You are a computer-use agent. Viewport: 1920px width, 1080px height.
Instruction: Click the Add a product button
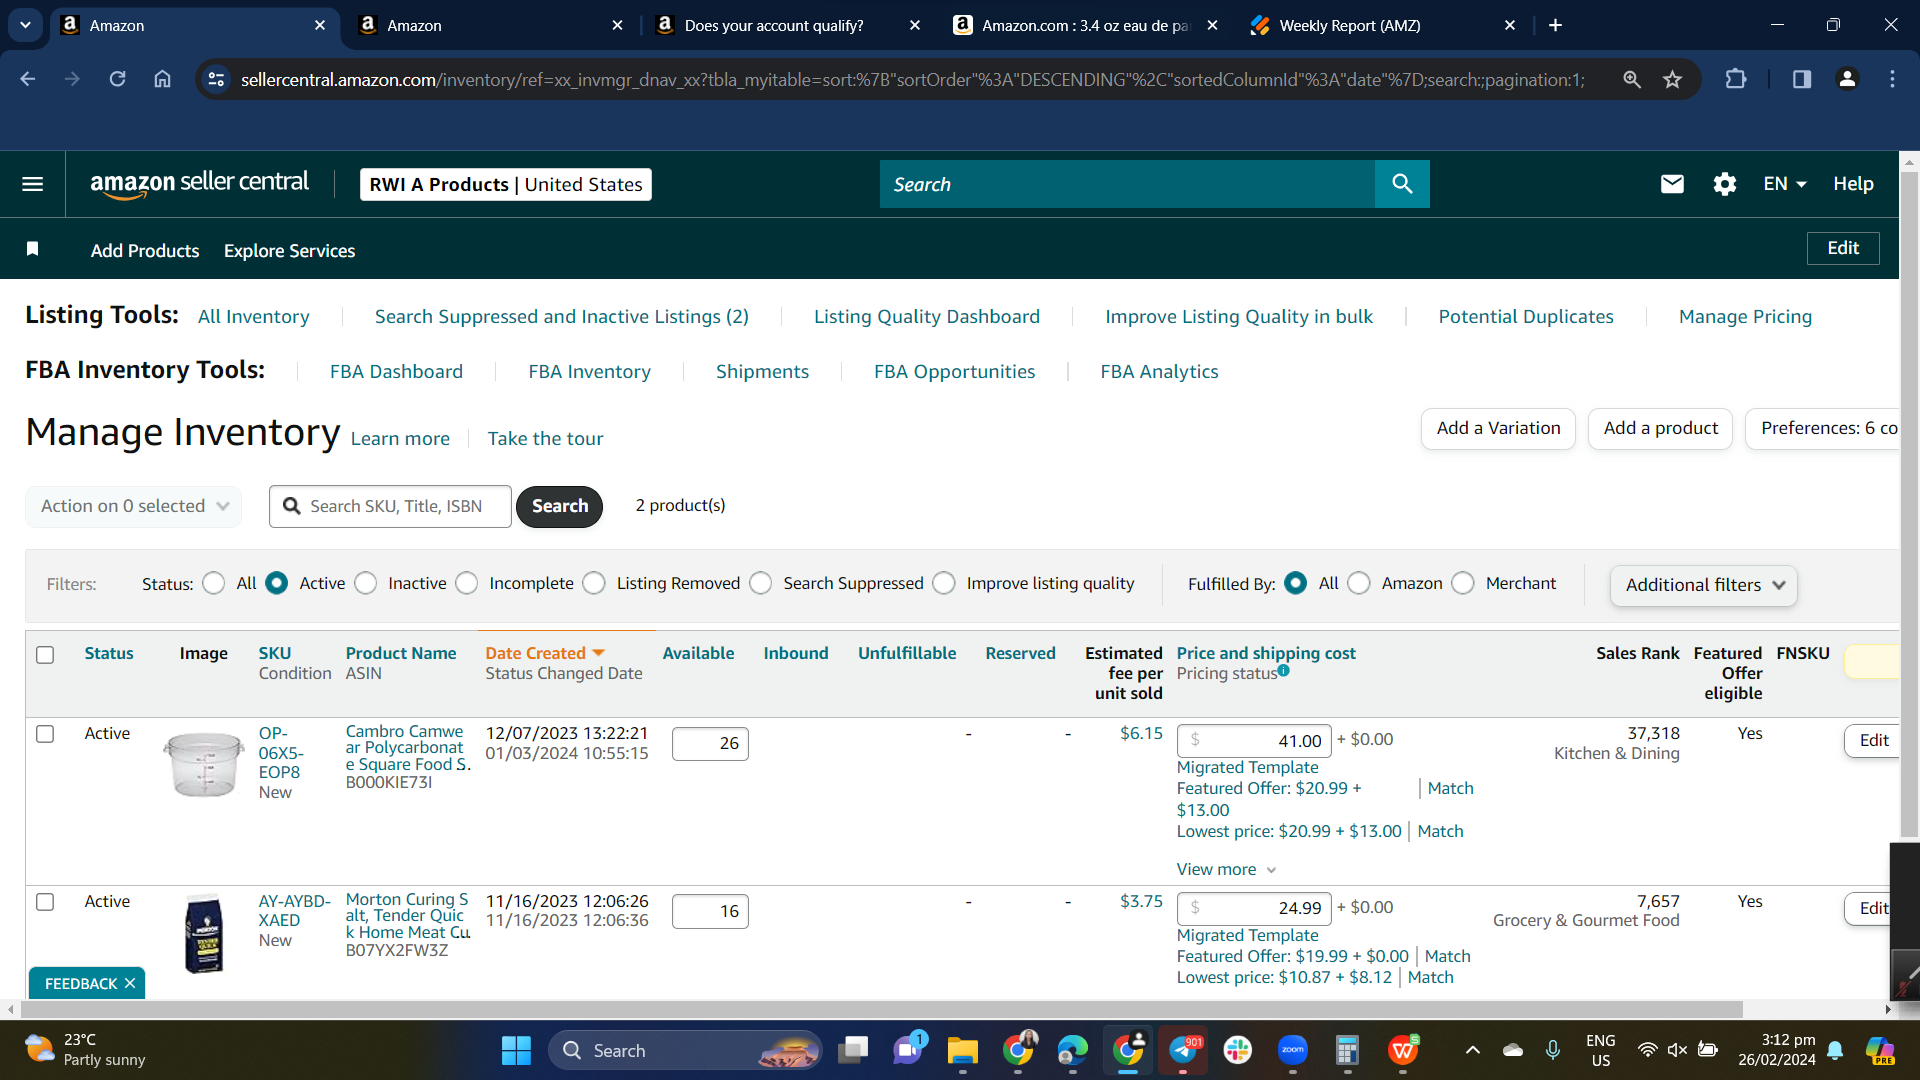tap(1660, 428)
